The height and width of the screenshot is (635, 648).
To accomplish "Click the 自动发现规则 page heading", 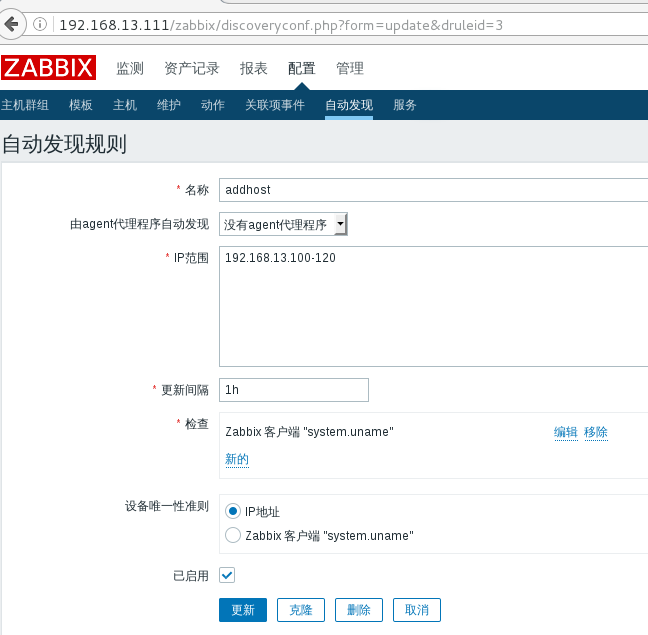I will pyautogui.click(x=64, y=144).
